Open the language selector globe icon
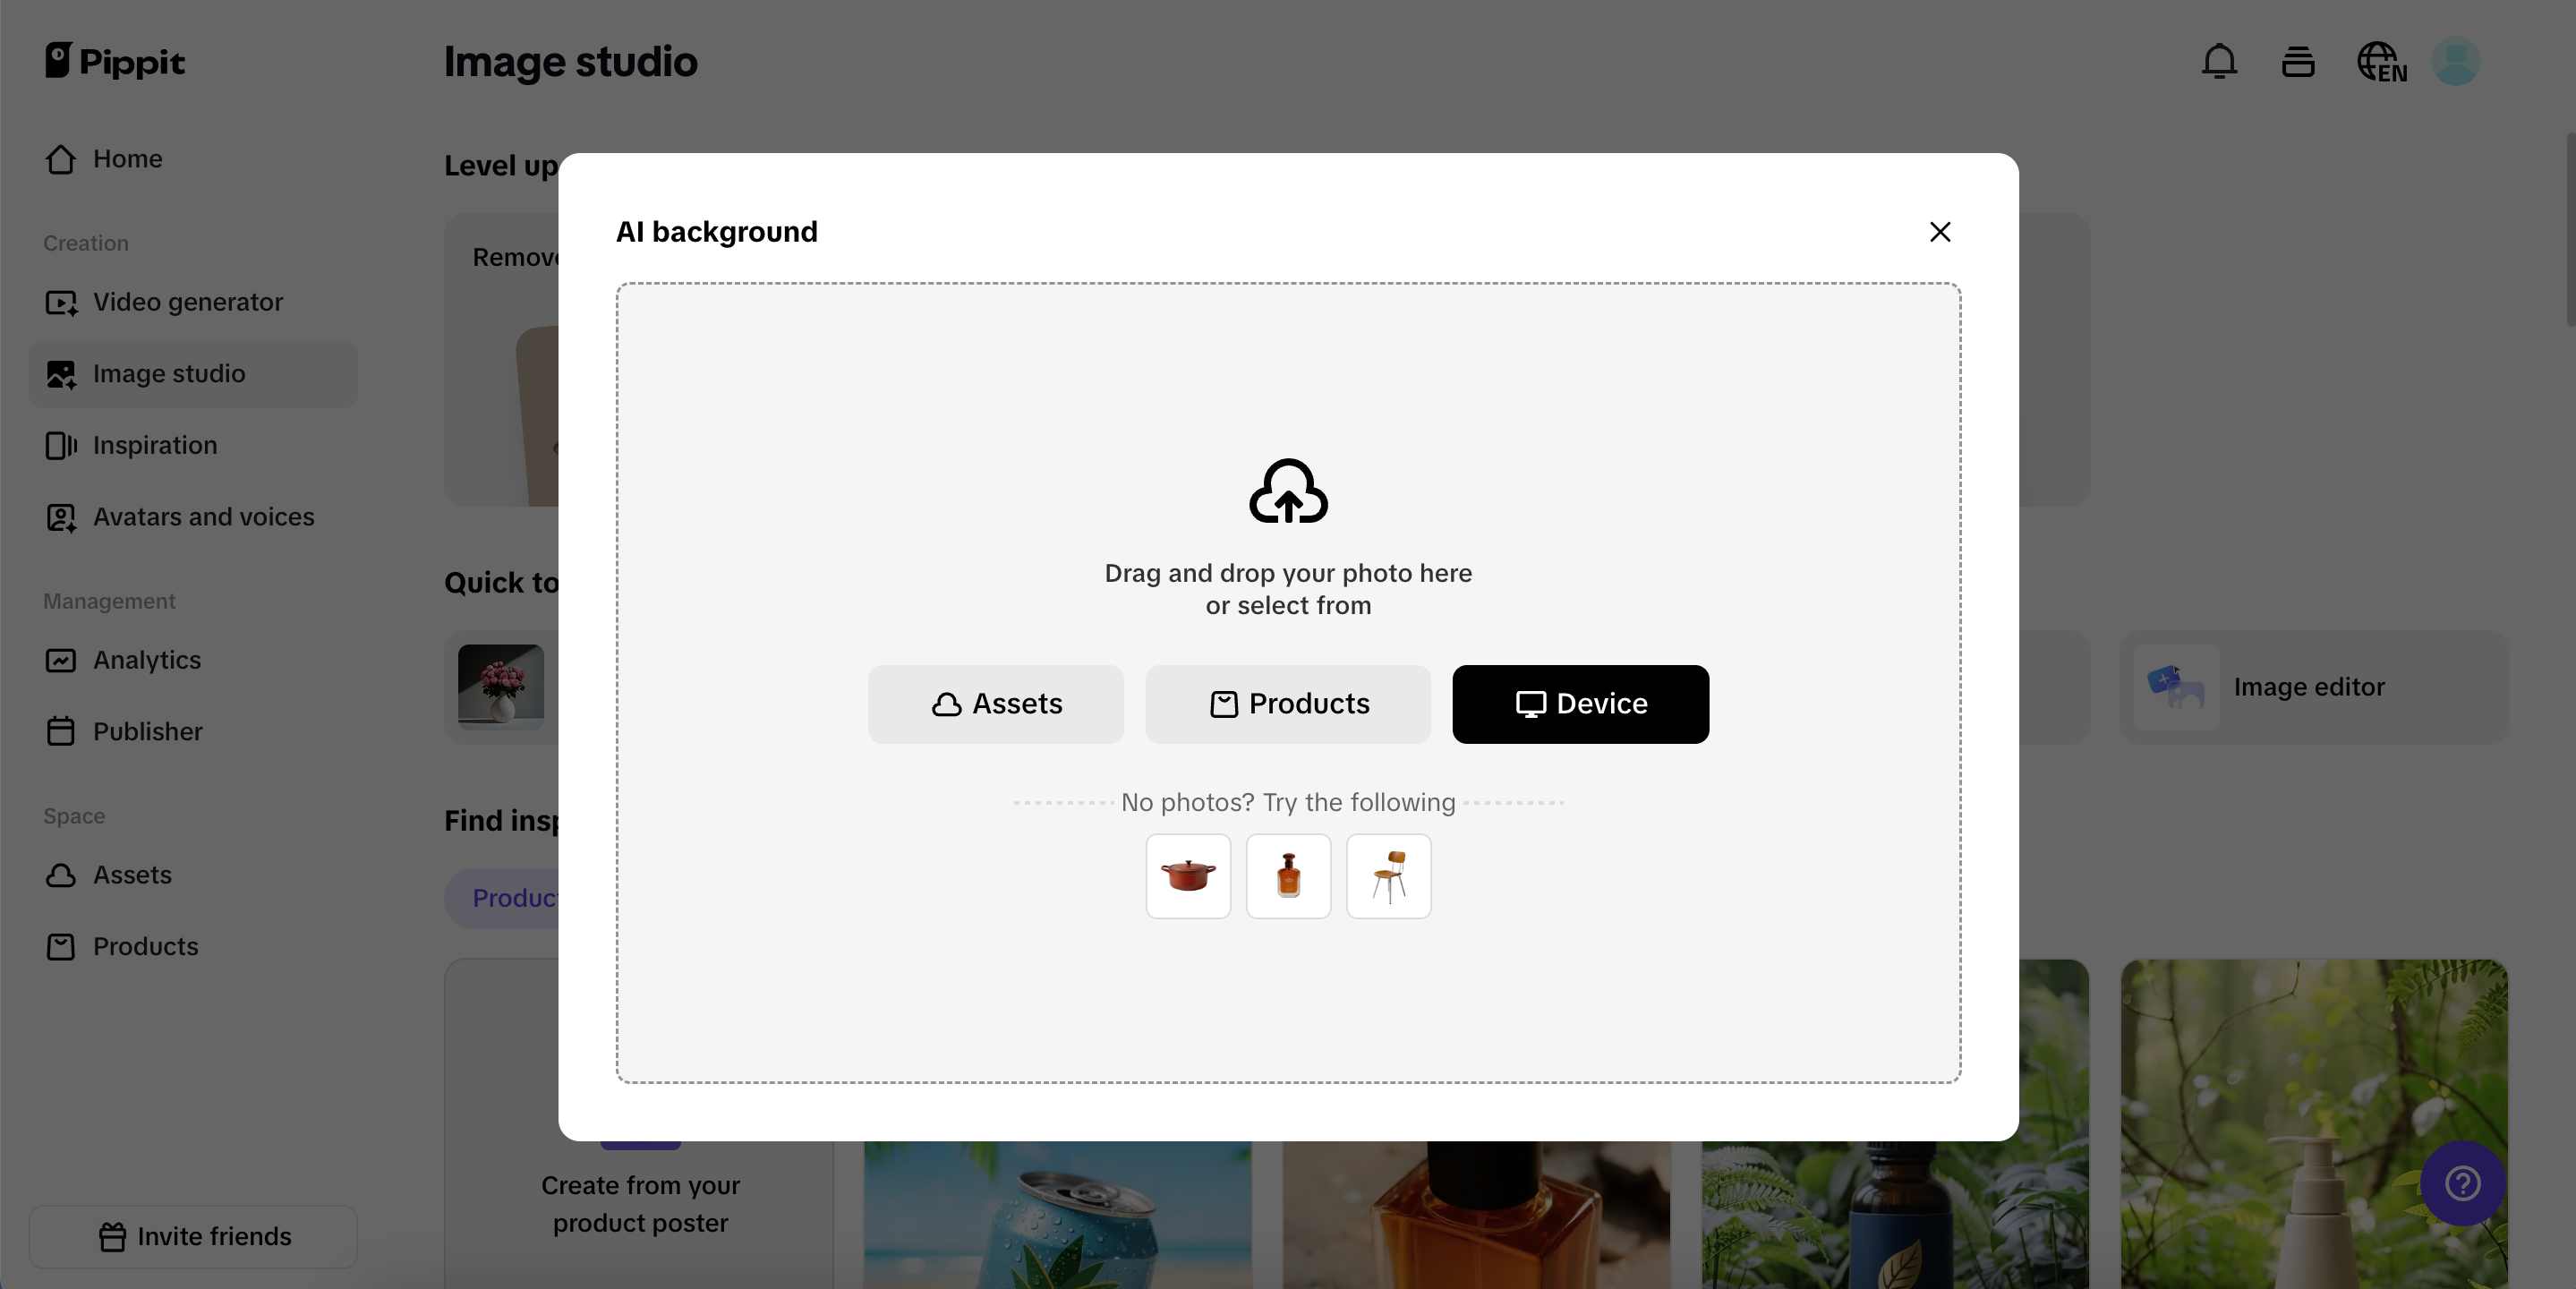This screenshot has width=2576, height=1289. pos(2381,62)
